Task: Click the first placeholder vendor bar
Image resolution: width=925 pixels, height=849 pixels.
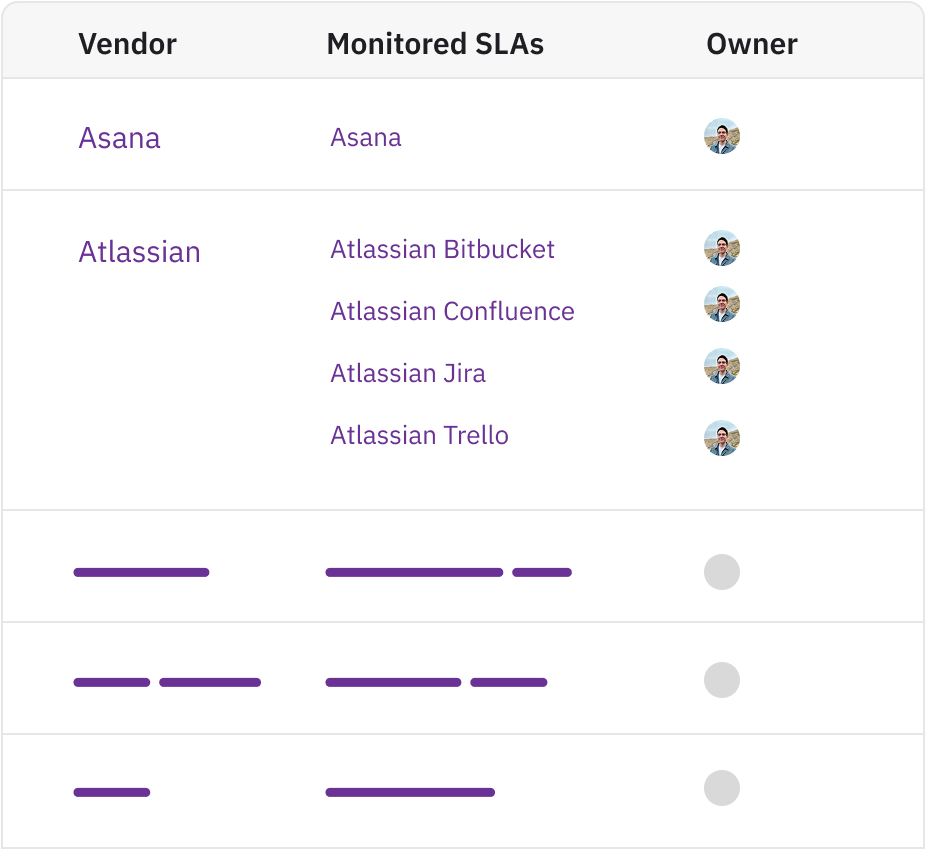Action: [x=141, y=572]
